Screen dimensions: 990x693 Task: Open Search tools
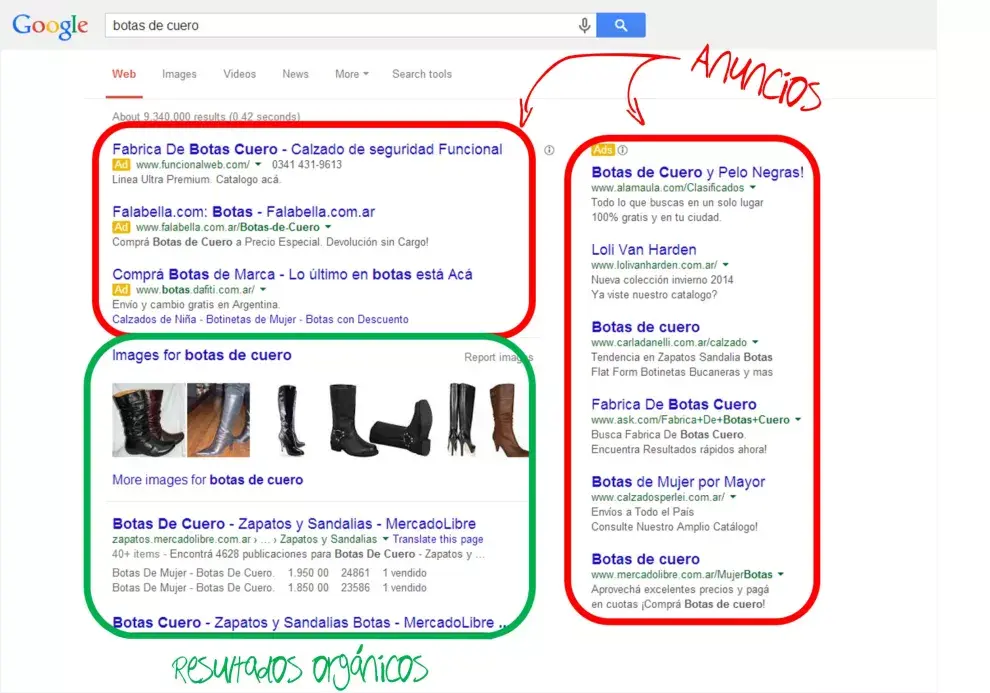(x=422, y=74)
